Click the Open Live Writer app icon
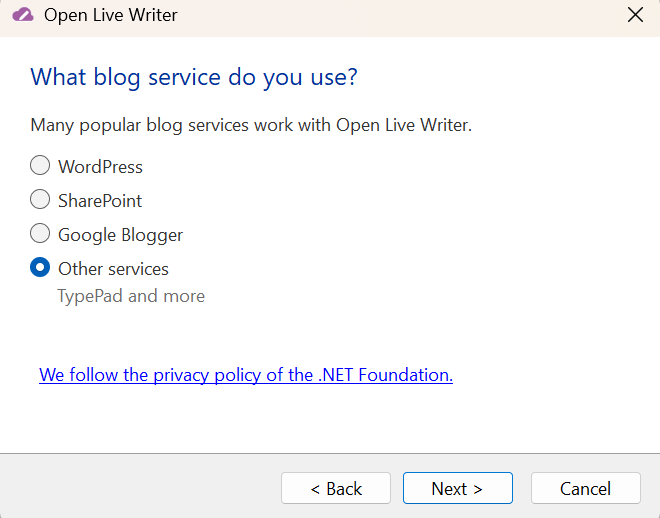 (x=23, y=16)
